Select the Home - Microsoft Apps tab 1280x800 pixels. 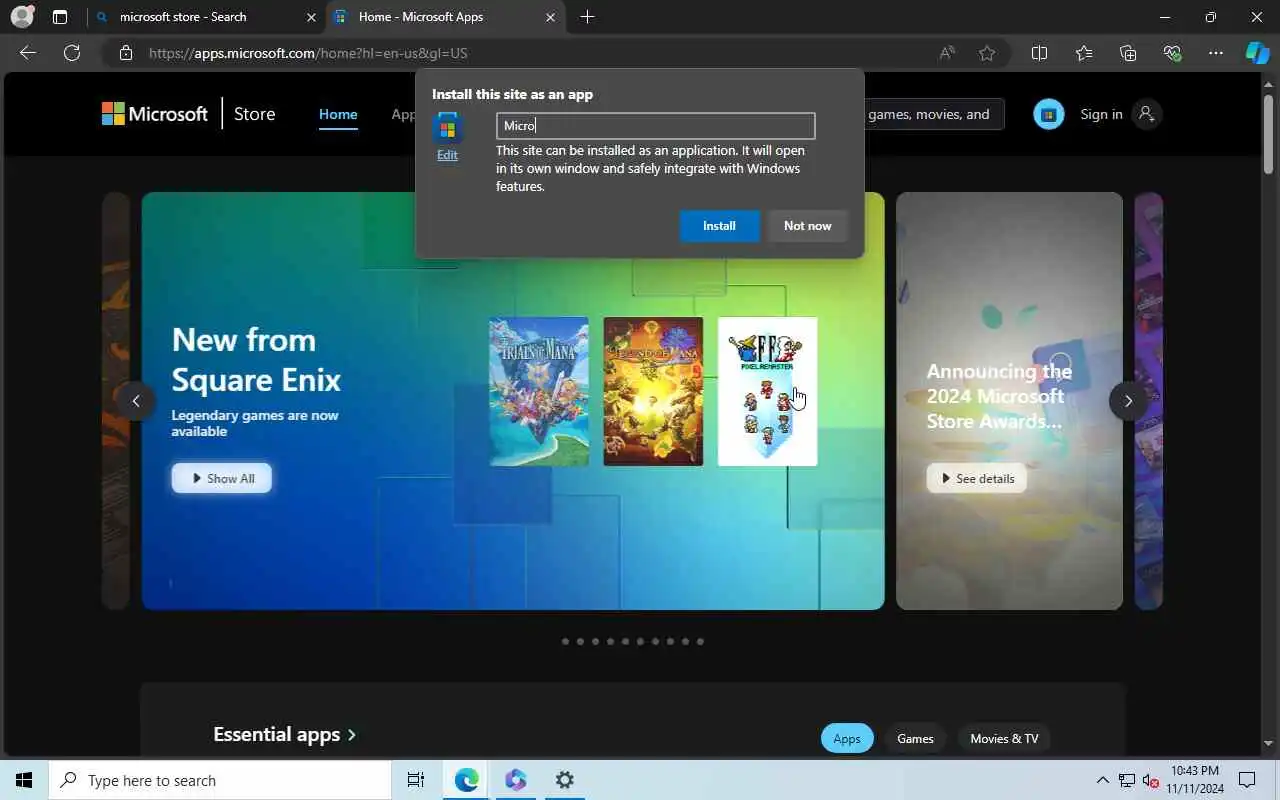click(445, 17)
